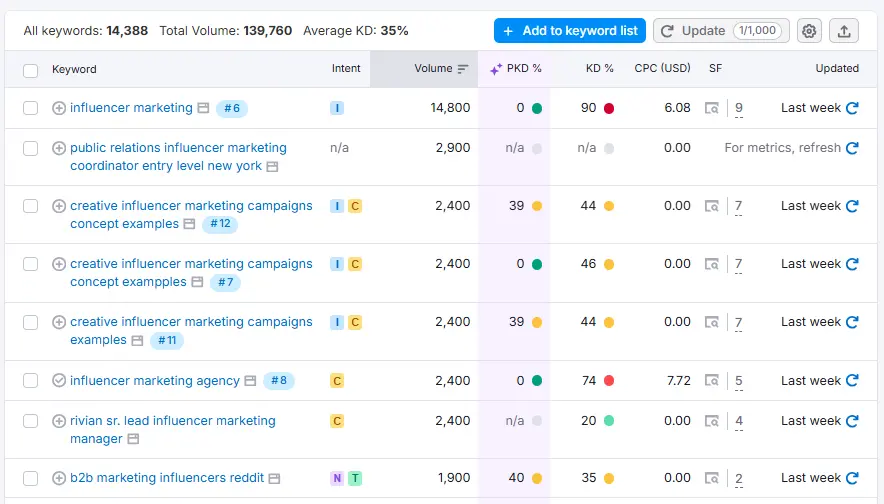Click the export upload icon
884x504 pixels.
pyautogui.click(x=844, y=31)
